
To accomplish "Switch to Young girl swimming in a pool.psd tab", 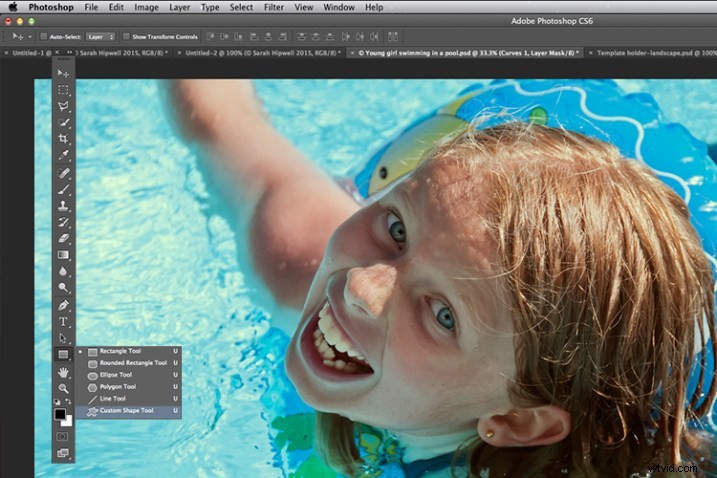I will [469, 53].
